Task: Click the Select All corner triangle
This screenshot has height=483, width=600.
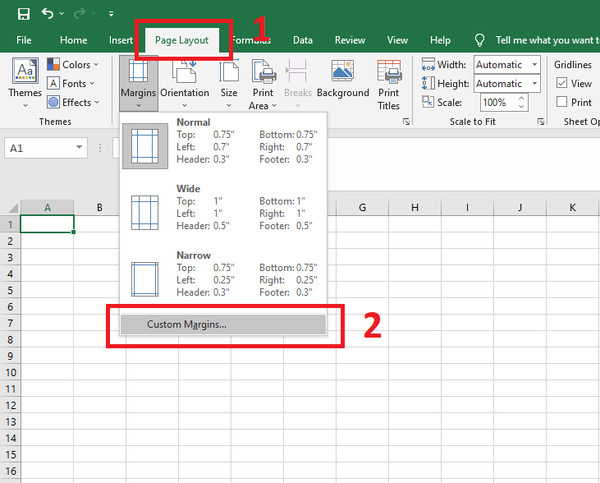Action: coord(13,208)
